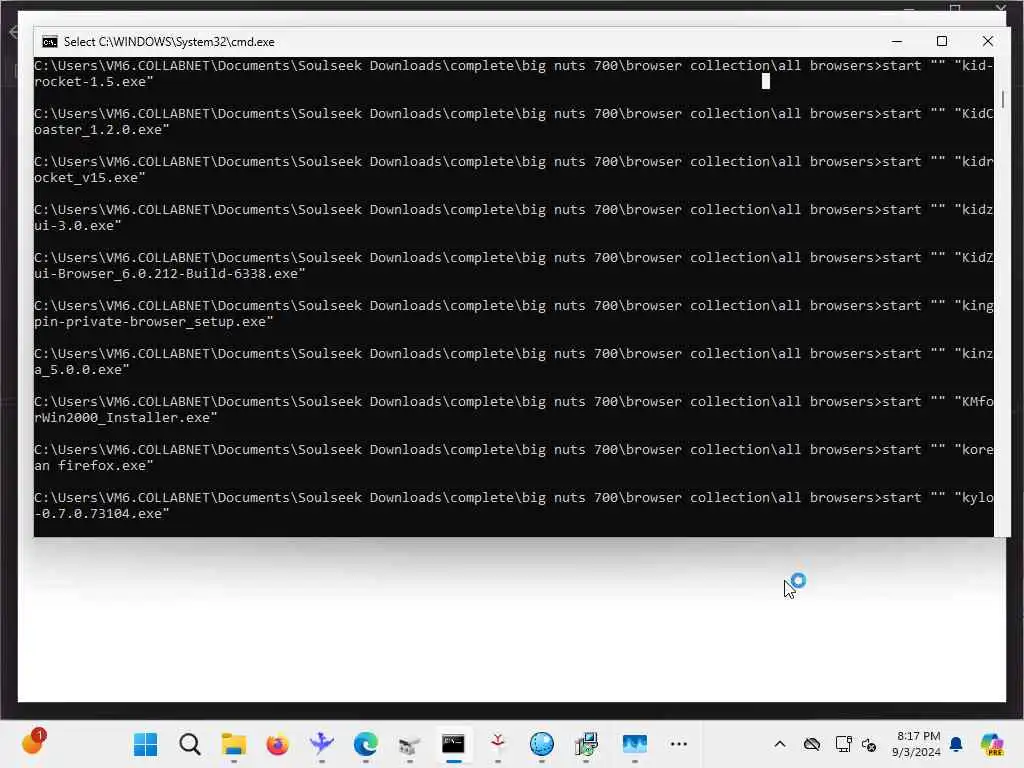Click the line "rocket-1.5.exe"
This screenshot has width=1024, height=768.
click(93, 82)
